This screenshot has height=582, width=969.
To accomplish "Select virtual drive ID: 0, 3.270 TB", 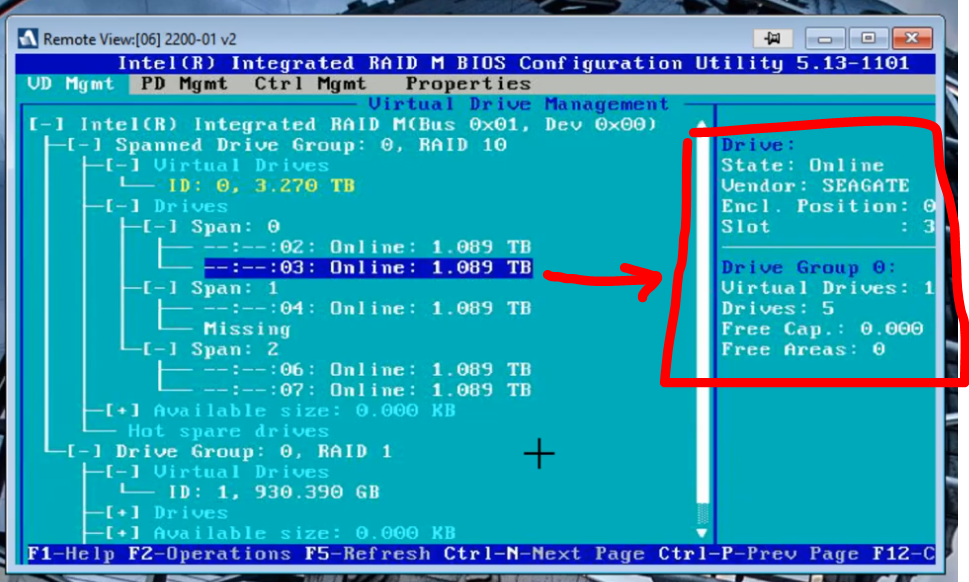I will 261,186.
